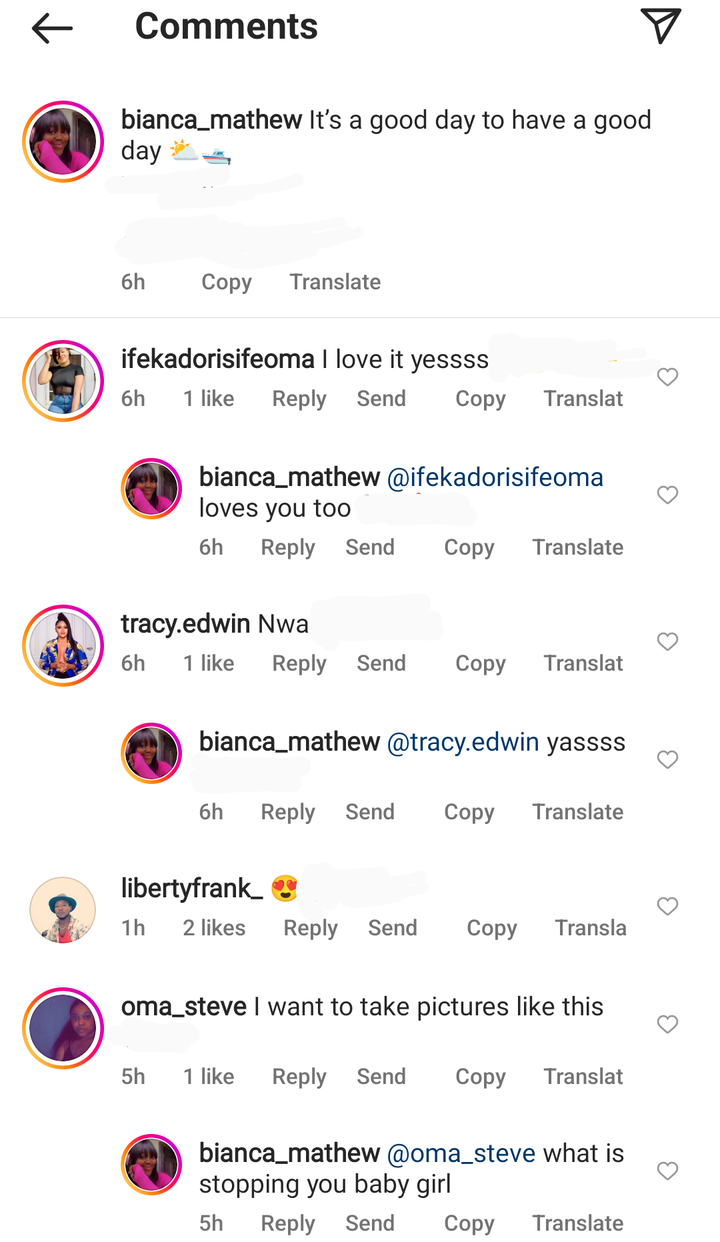Reply to ifekadorisifeoma's comment
720x1242 pixels.
coord(299,399)
